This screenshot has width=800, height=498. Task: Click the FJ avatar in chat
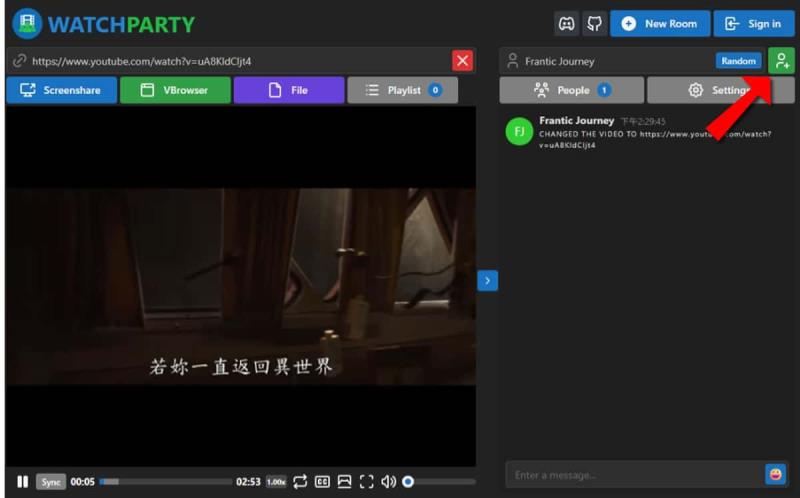pos(519,132)
